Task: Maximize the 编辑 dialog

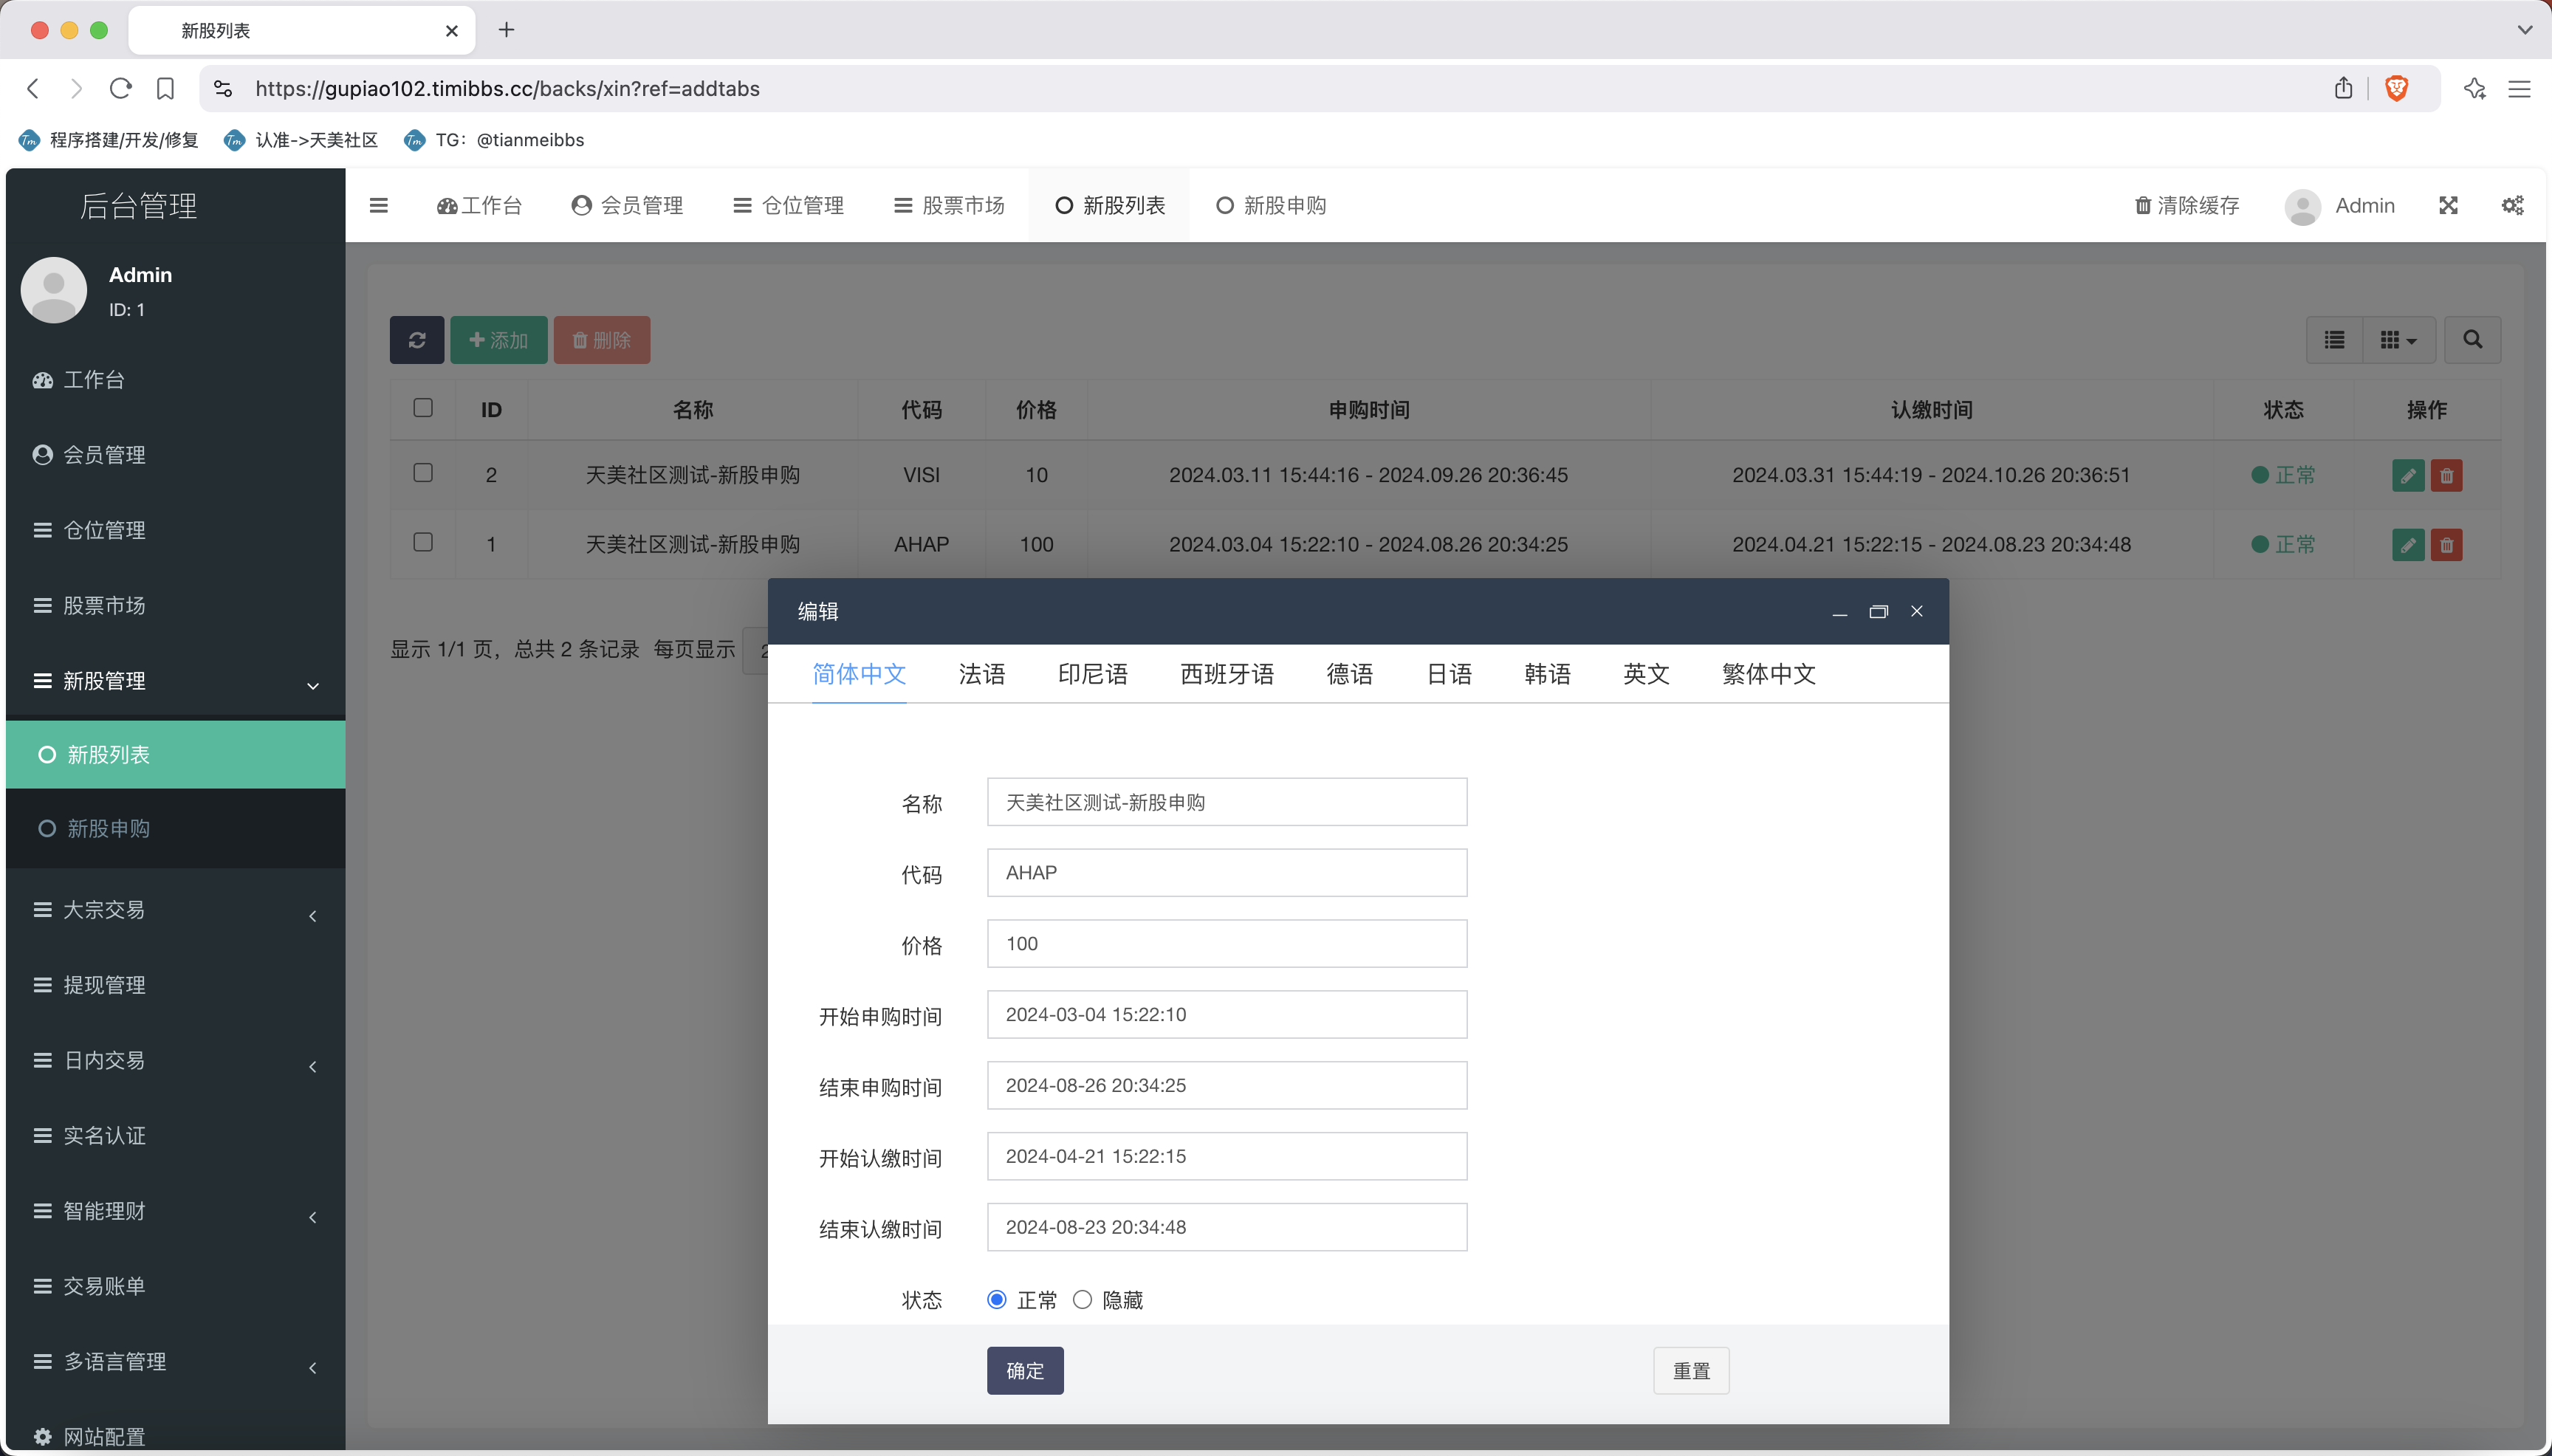Action: (1878, 612)
